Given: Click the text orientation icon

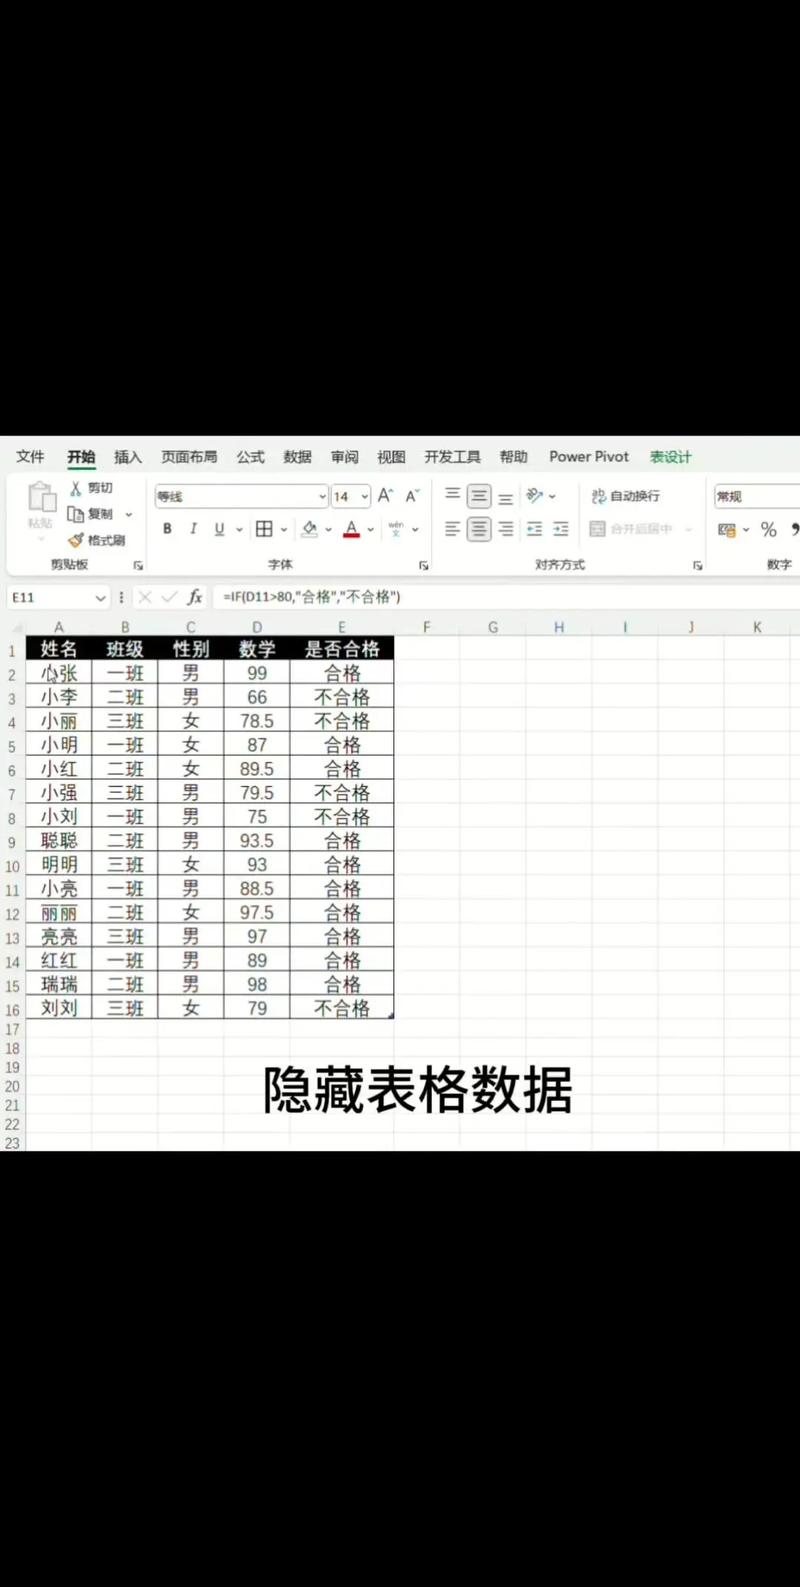Looking at the screenshot, I should click(x=535, y=496).
